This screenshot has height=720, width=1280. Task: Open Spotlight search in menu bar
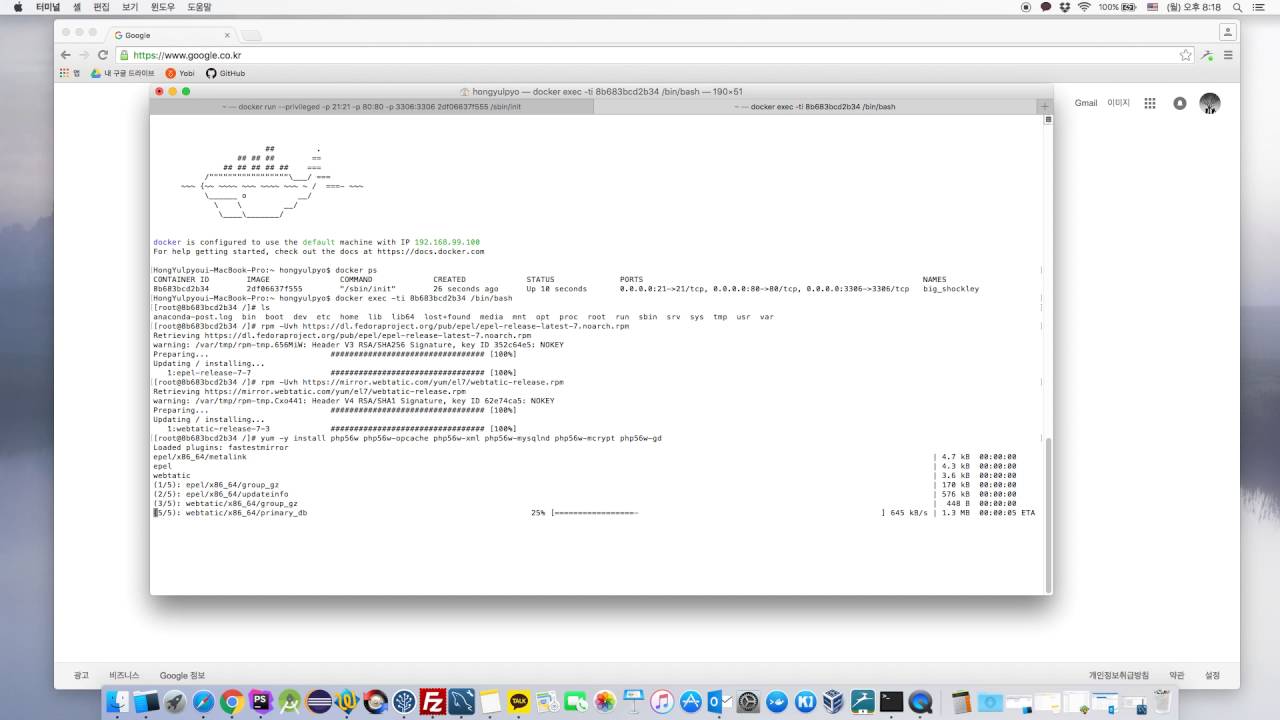[x=1237, y=7]
